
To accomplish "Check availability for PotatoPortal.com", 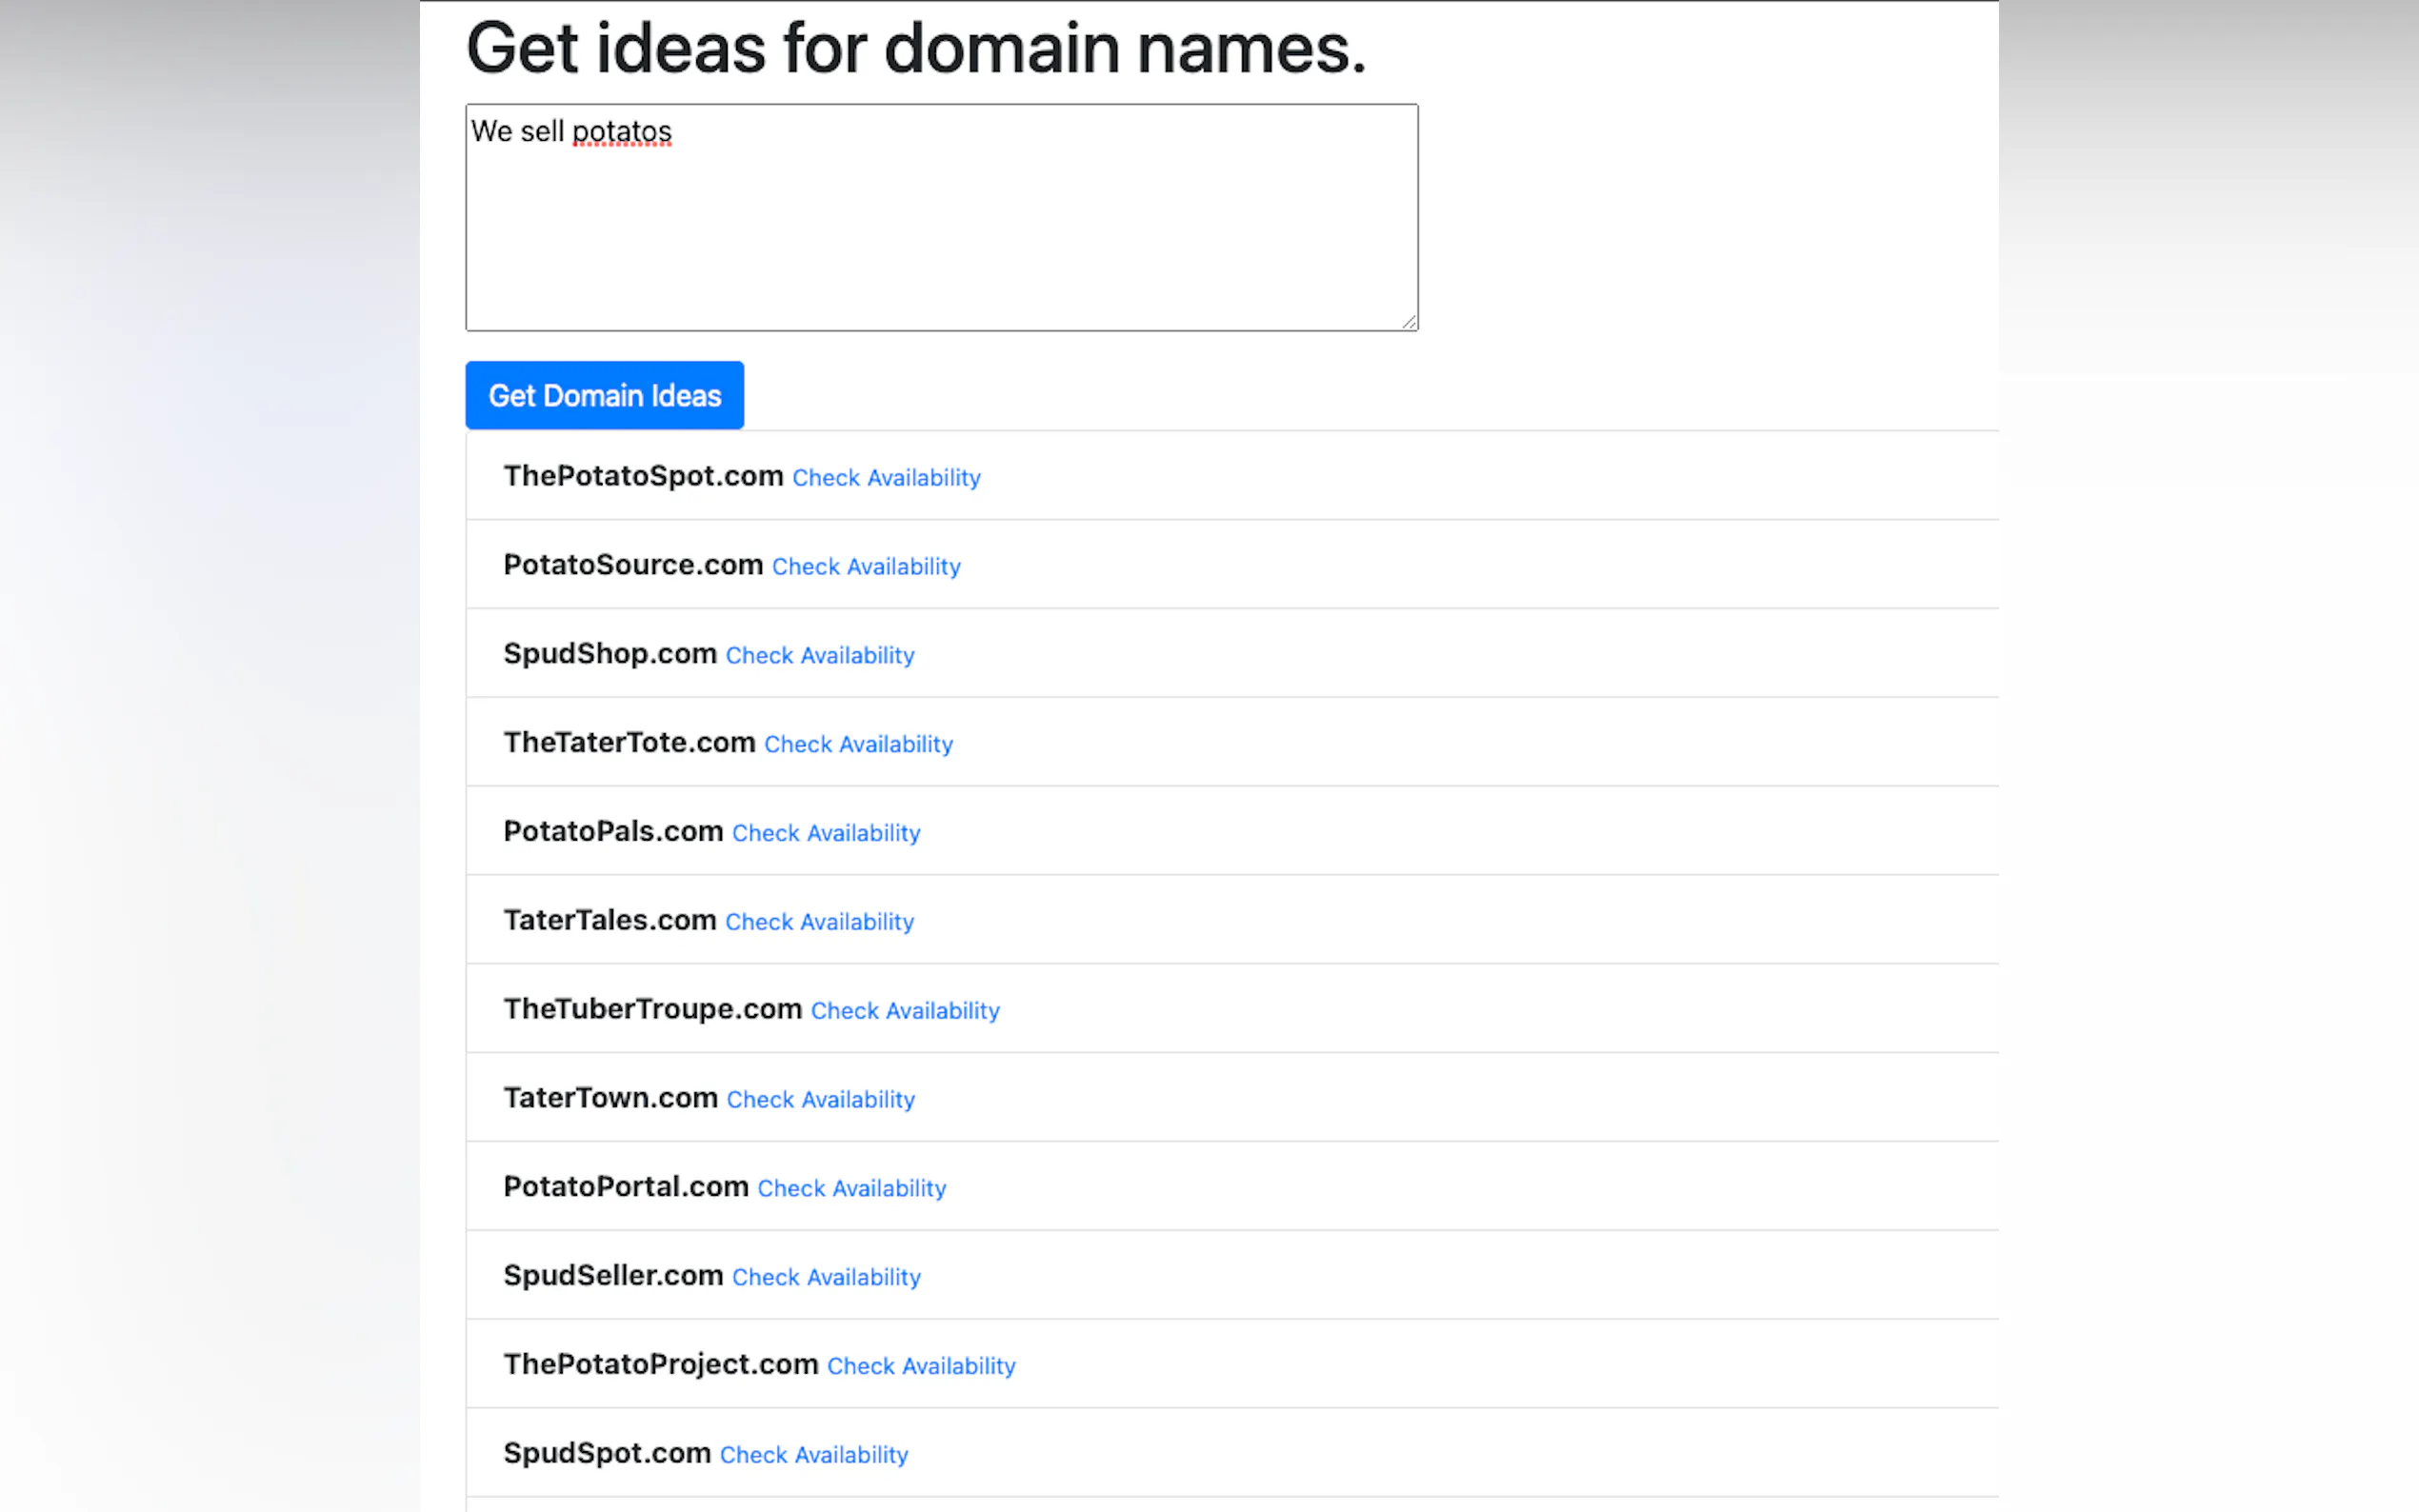I will click(x=851, y=1189).
